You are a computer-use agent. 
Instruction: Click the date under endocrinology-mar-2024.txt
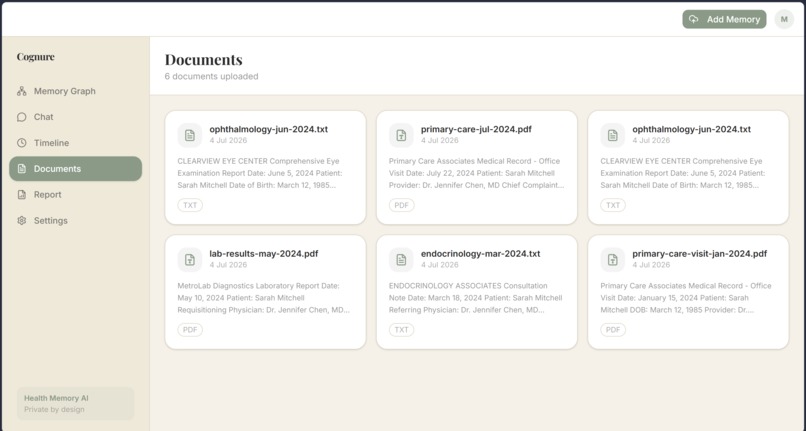pos(439,265)
